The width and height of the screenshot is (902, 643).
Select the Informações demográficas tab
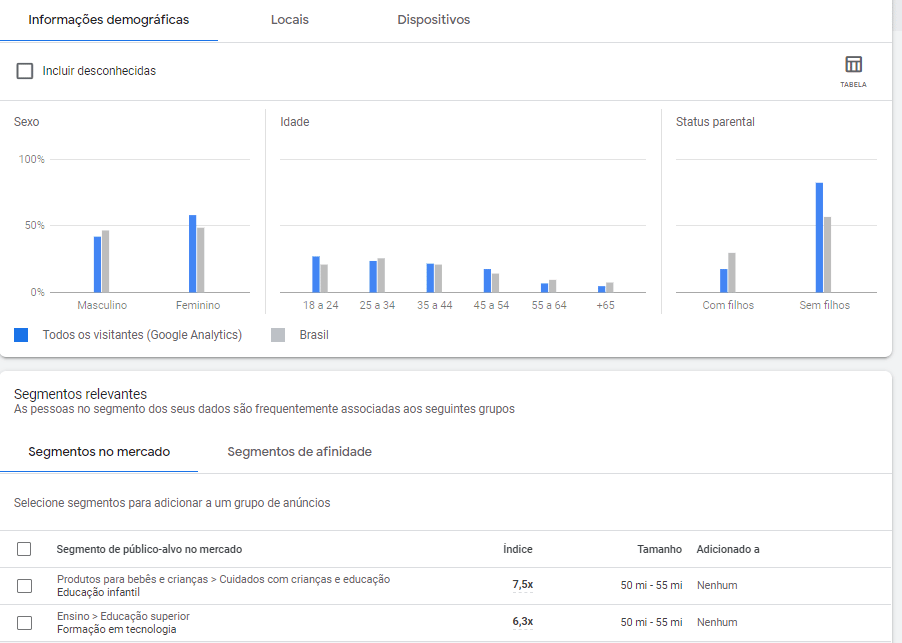pos(108,20)
